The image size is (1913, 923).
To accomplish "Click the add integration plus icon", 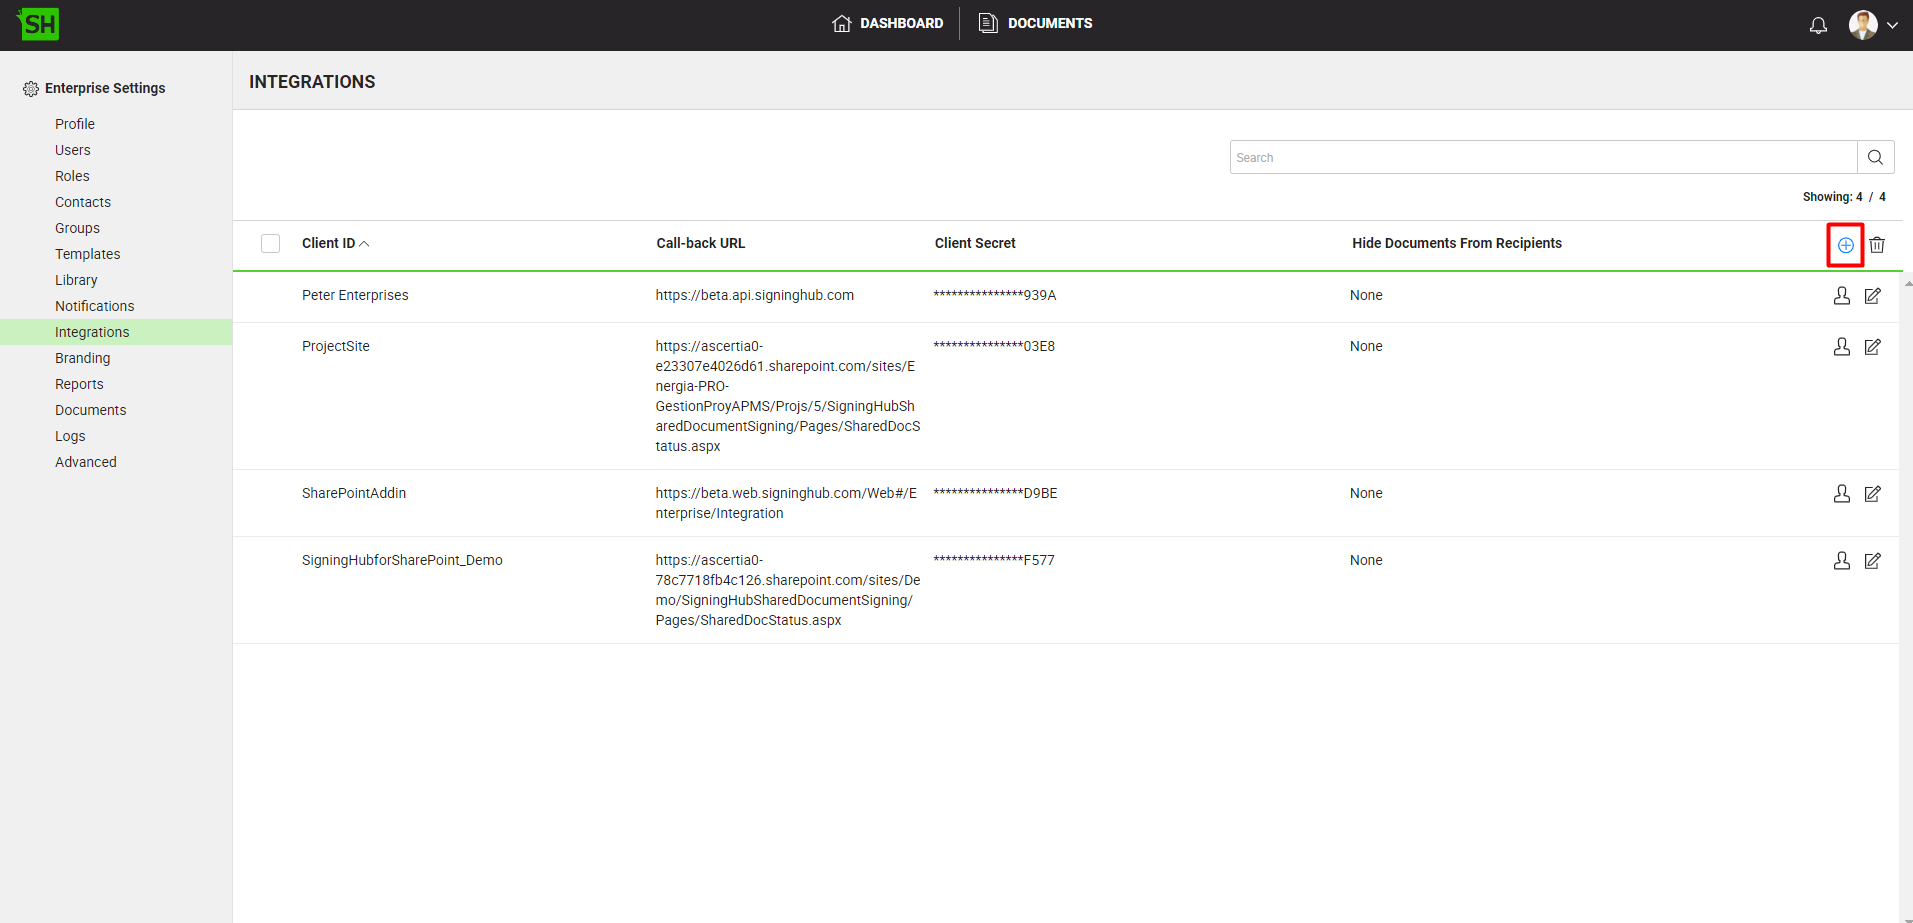I will (x=1845, y=245).
